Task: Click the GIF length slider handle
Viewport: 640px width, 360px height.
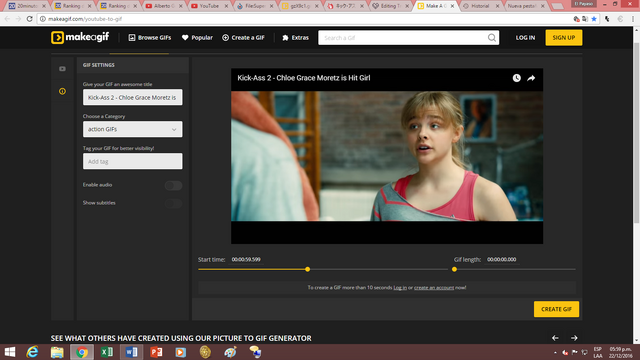Action: point(454,269)
